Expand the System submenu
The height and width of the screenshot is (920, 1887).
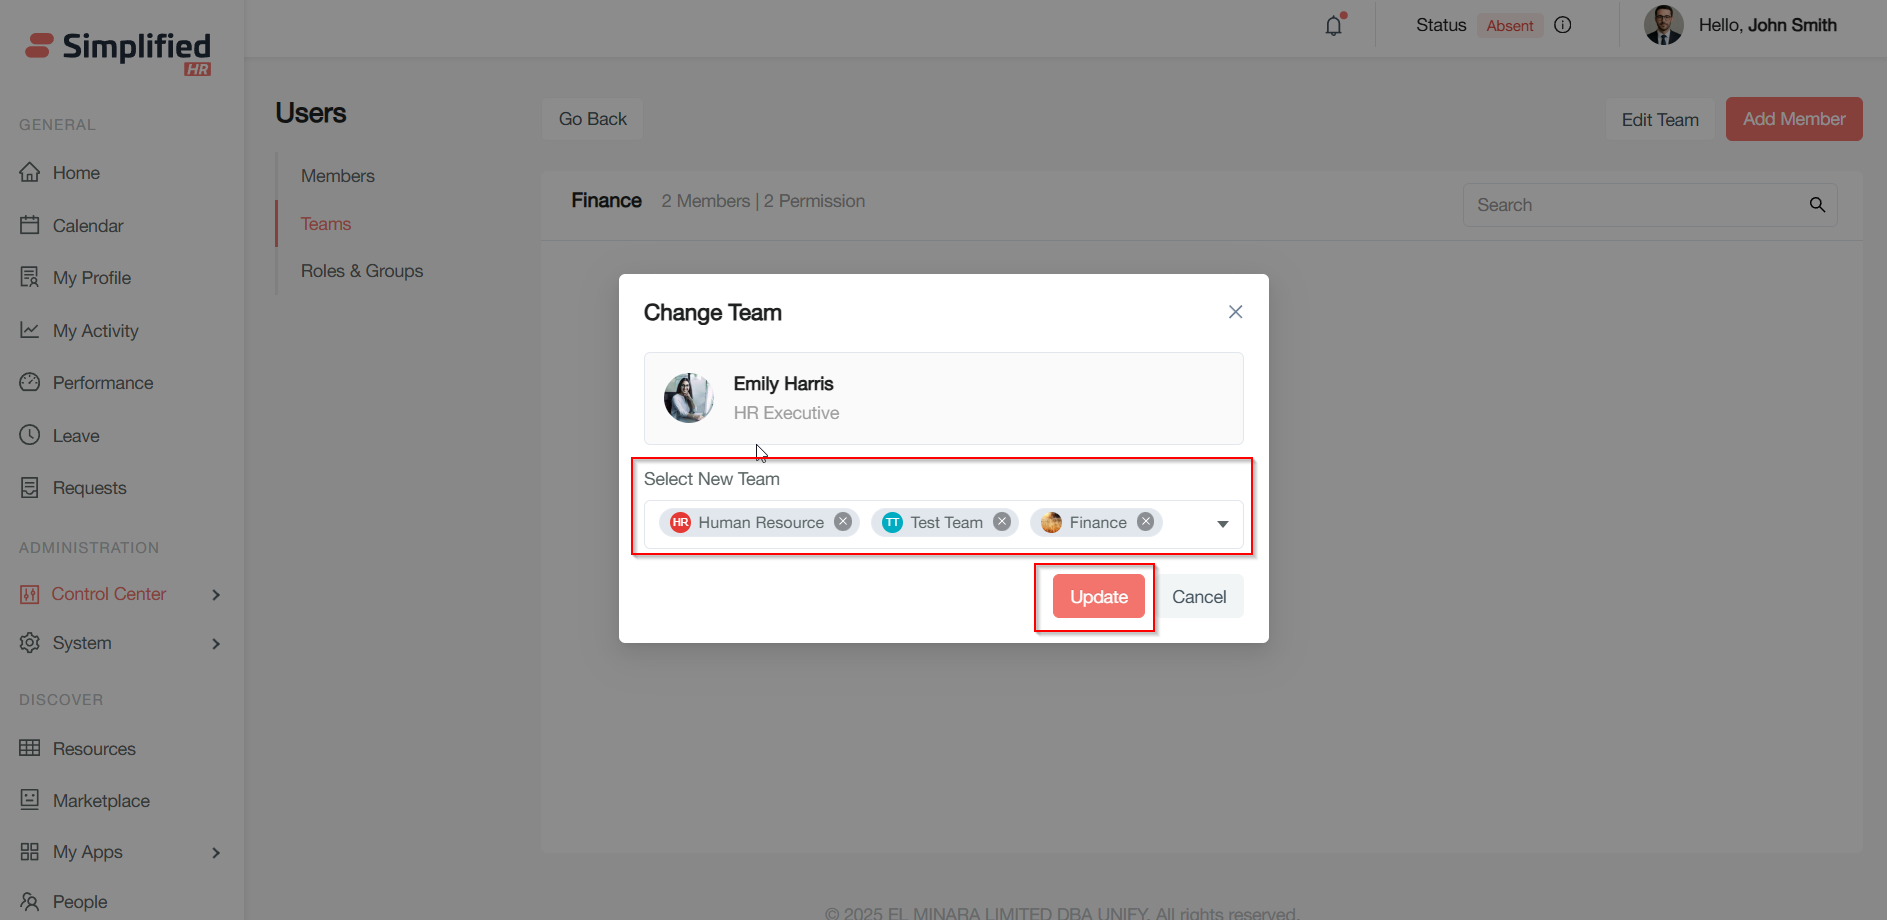(x=216, y=644)
